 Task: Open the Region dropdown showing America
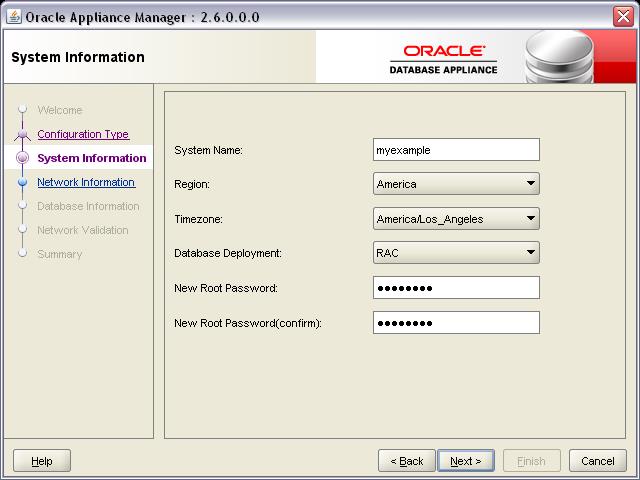tap(456, 184)
